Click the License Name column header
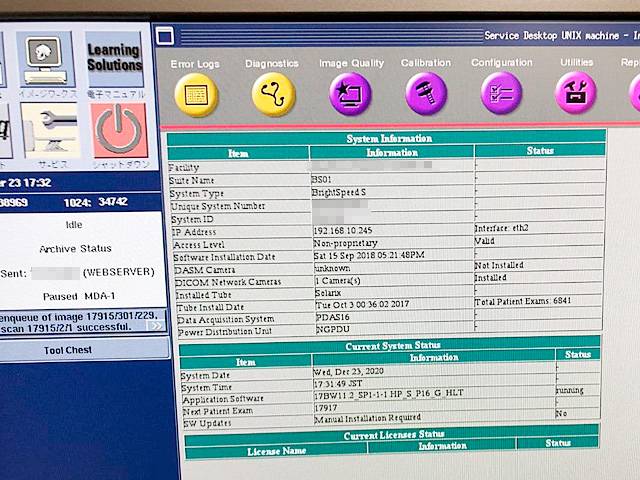This screenshot has width=640, height=480. pyautogui.click(x=277, y=451)
